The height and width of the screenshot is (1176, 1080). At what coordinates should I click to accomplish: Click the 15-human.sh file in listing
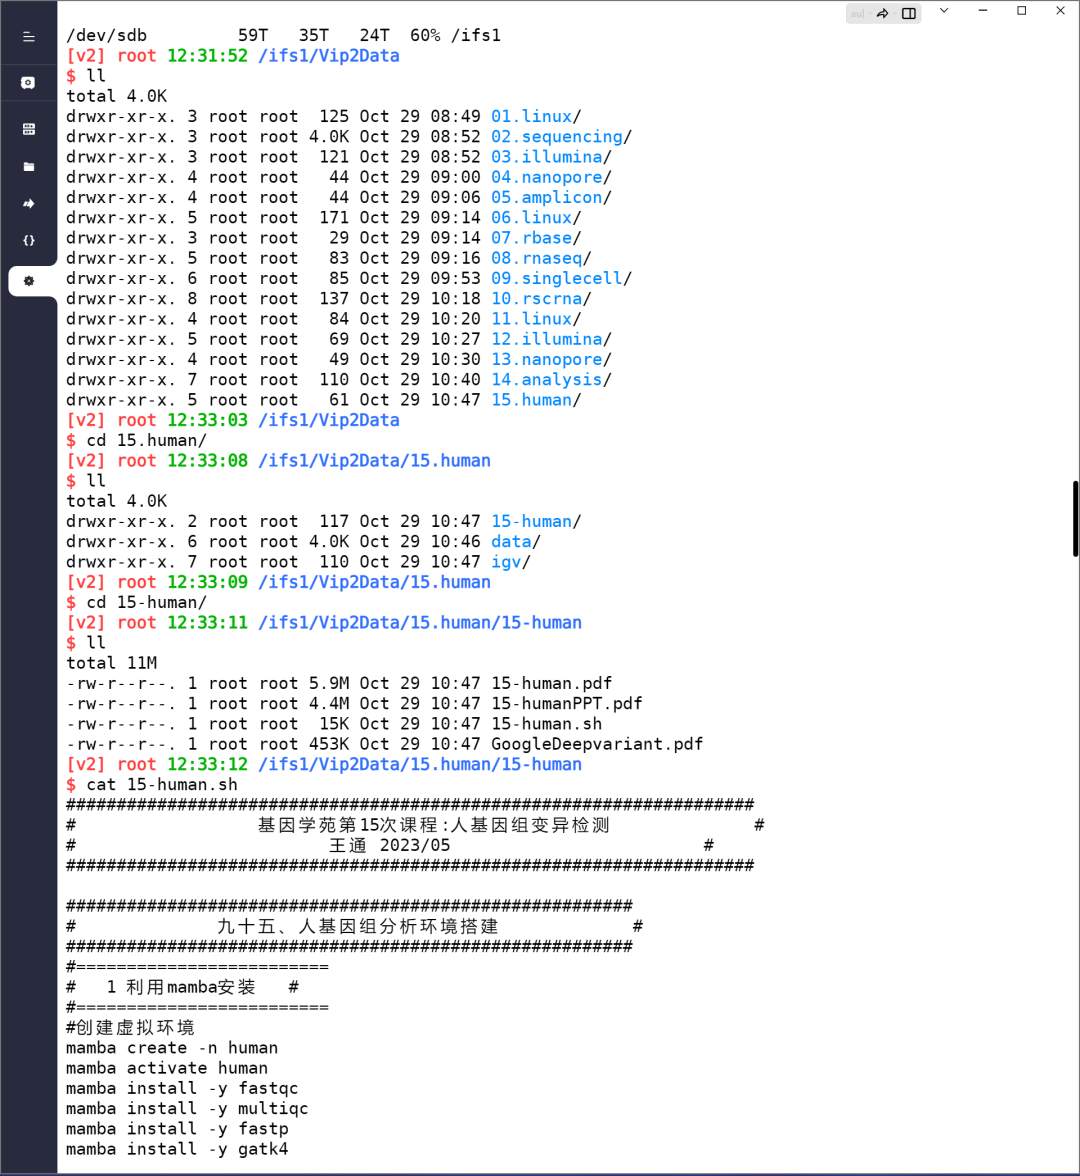point(546,724)
